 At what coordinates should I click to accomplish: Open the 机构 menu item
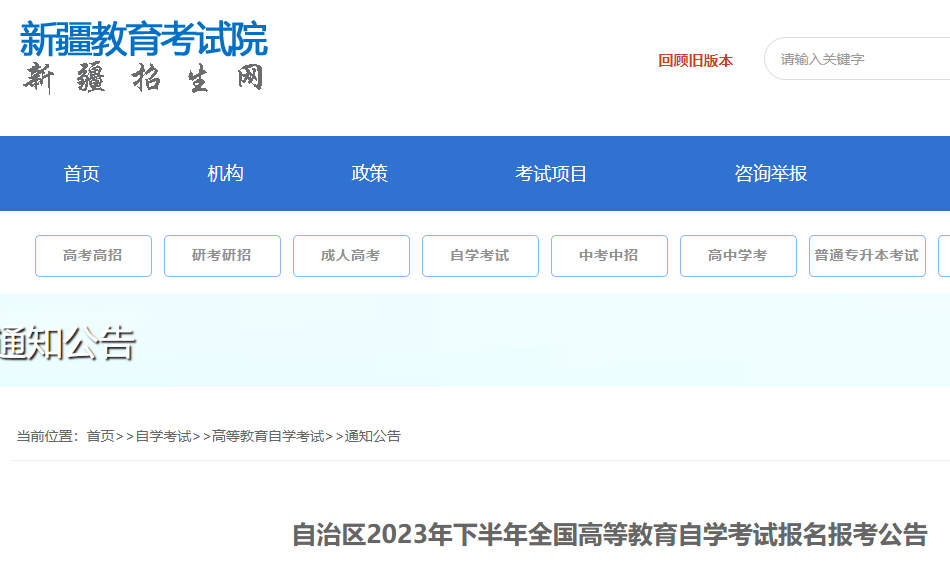point(225,174)
